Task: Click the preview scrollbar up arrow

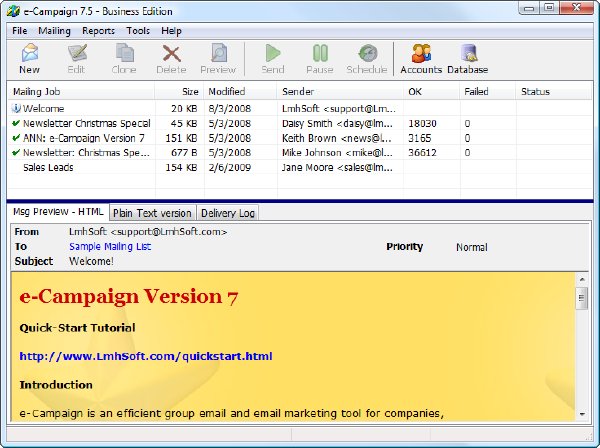Action: tap(582, 279)
